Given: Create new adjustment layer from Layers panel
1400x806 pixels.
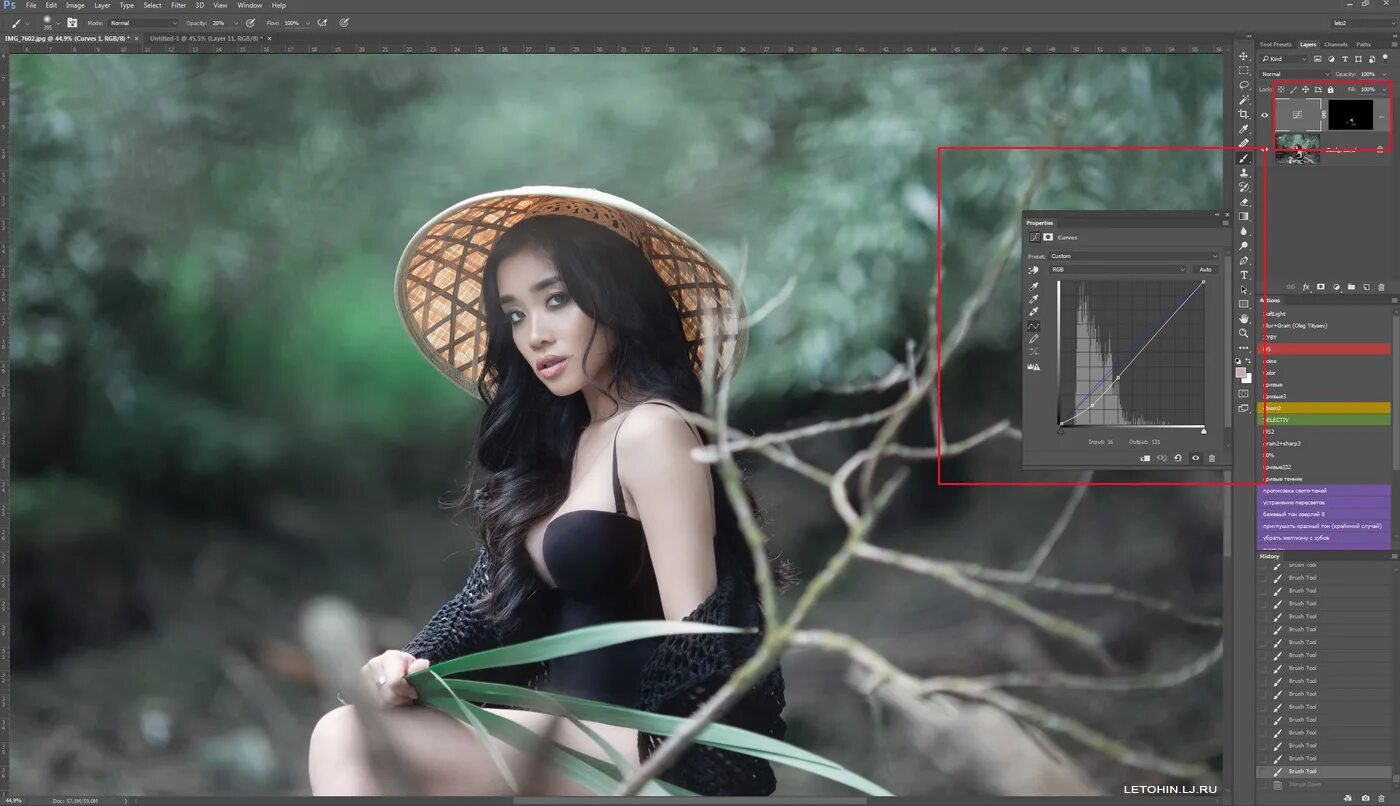Looking at the screenshot, I should pos(1336,287).
